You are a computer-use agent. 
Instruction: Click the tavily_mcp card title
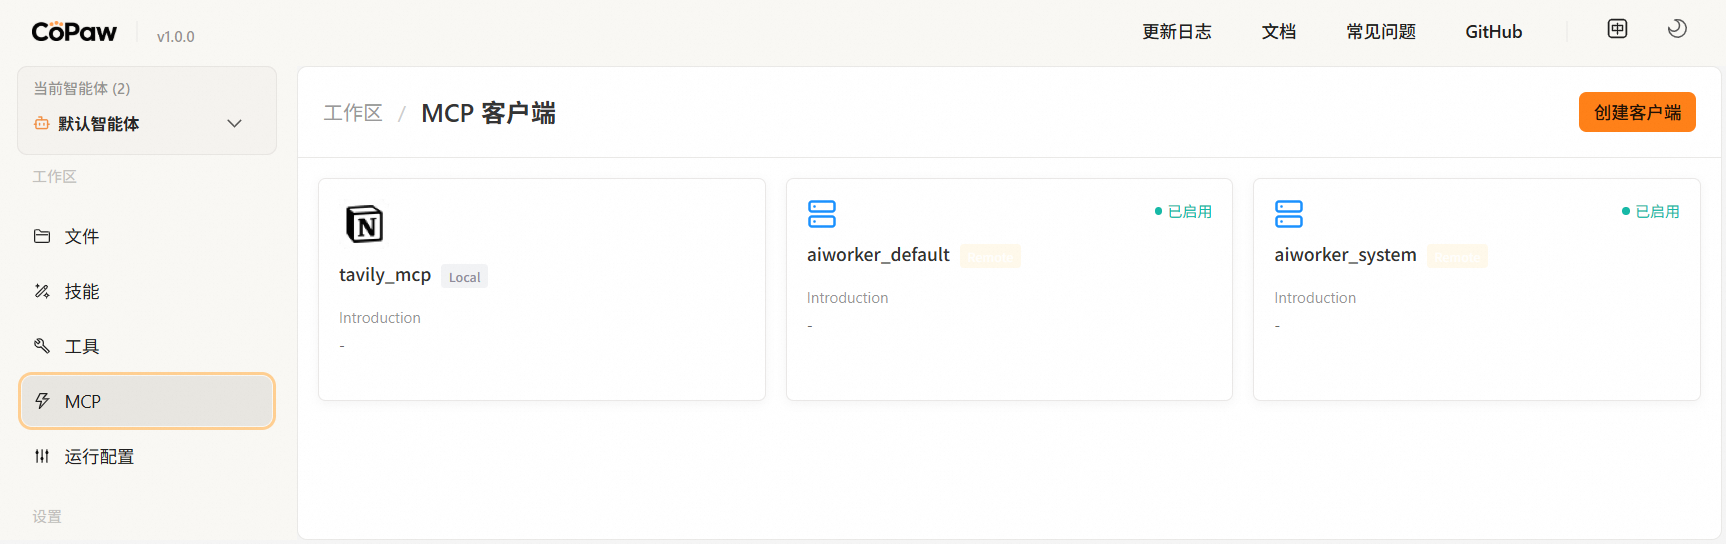pos(385,275)
